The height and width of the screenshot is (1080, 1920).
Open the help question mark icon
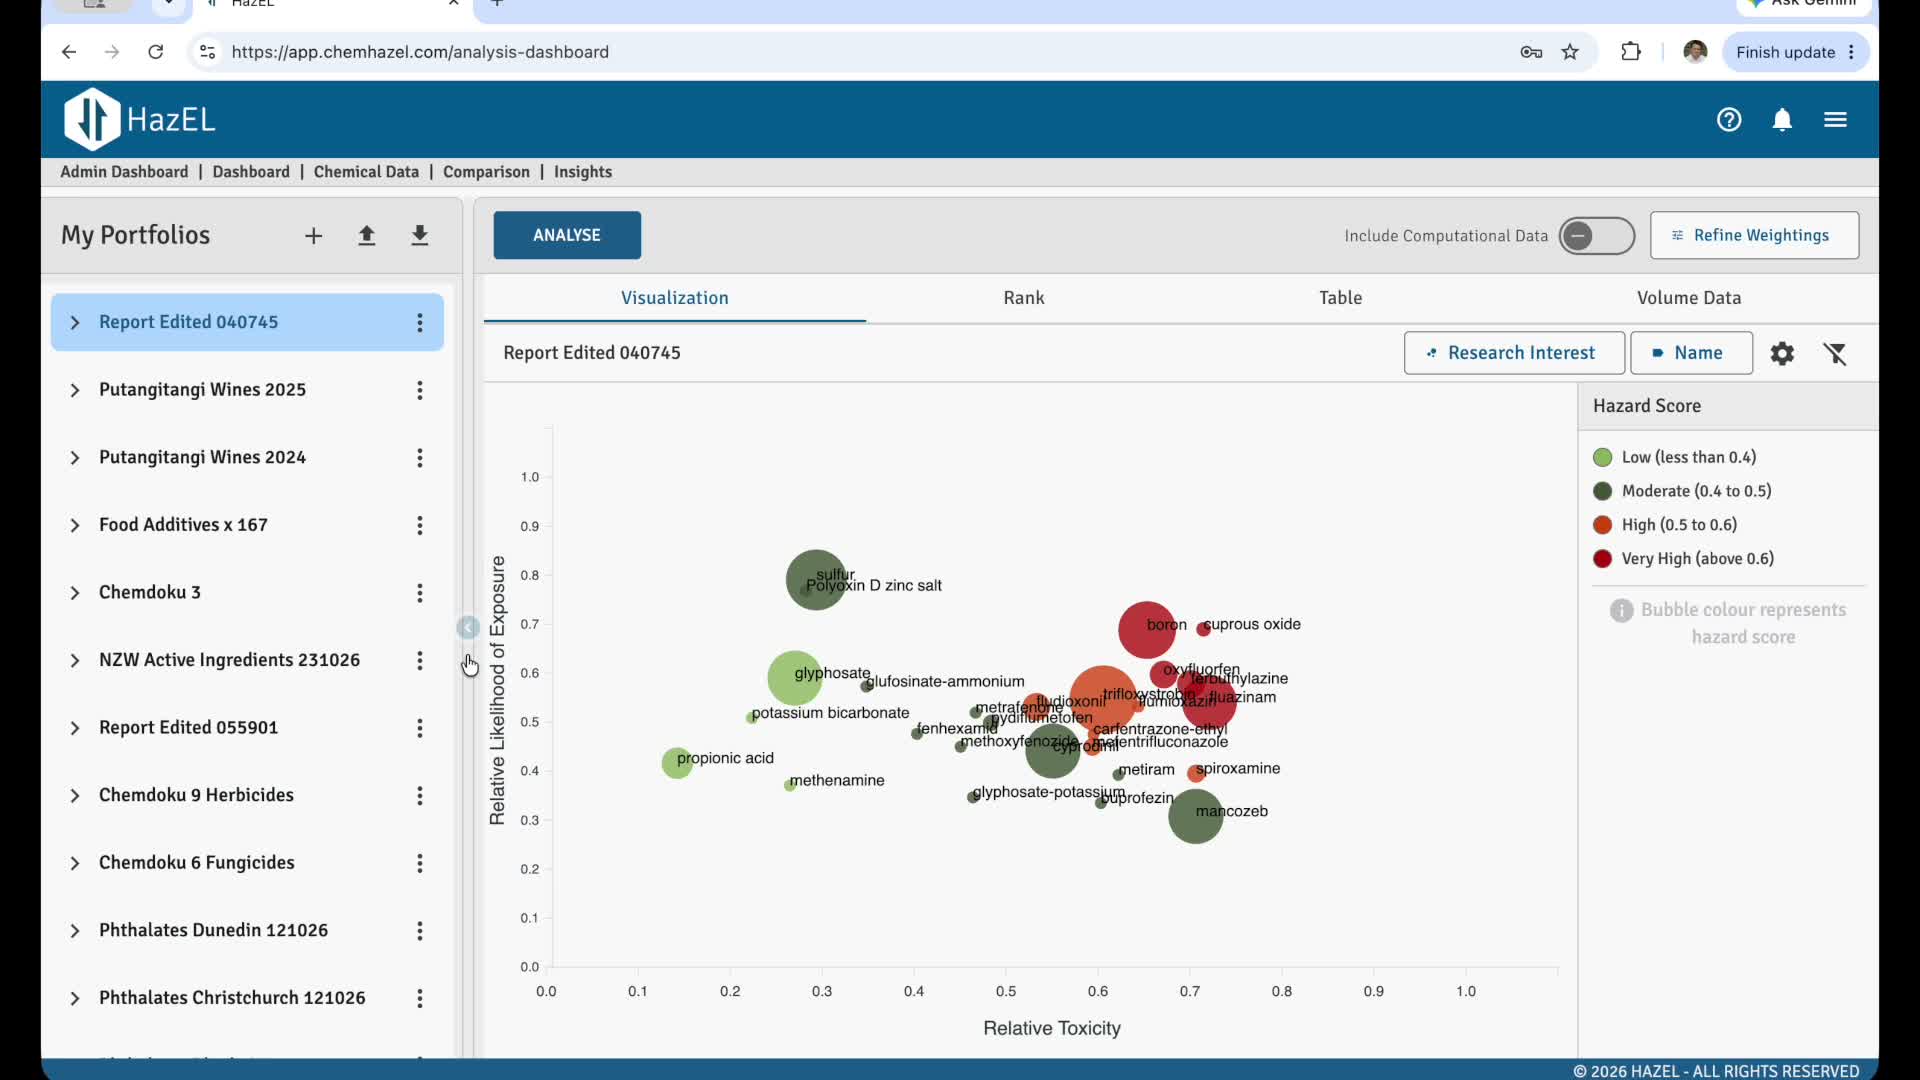point(1729,120)
